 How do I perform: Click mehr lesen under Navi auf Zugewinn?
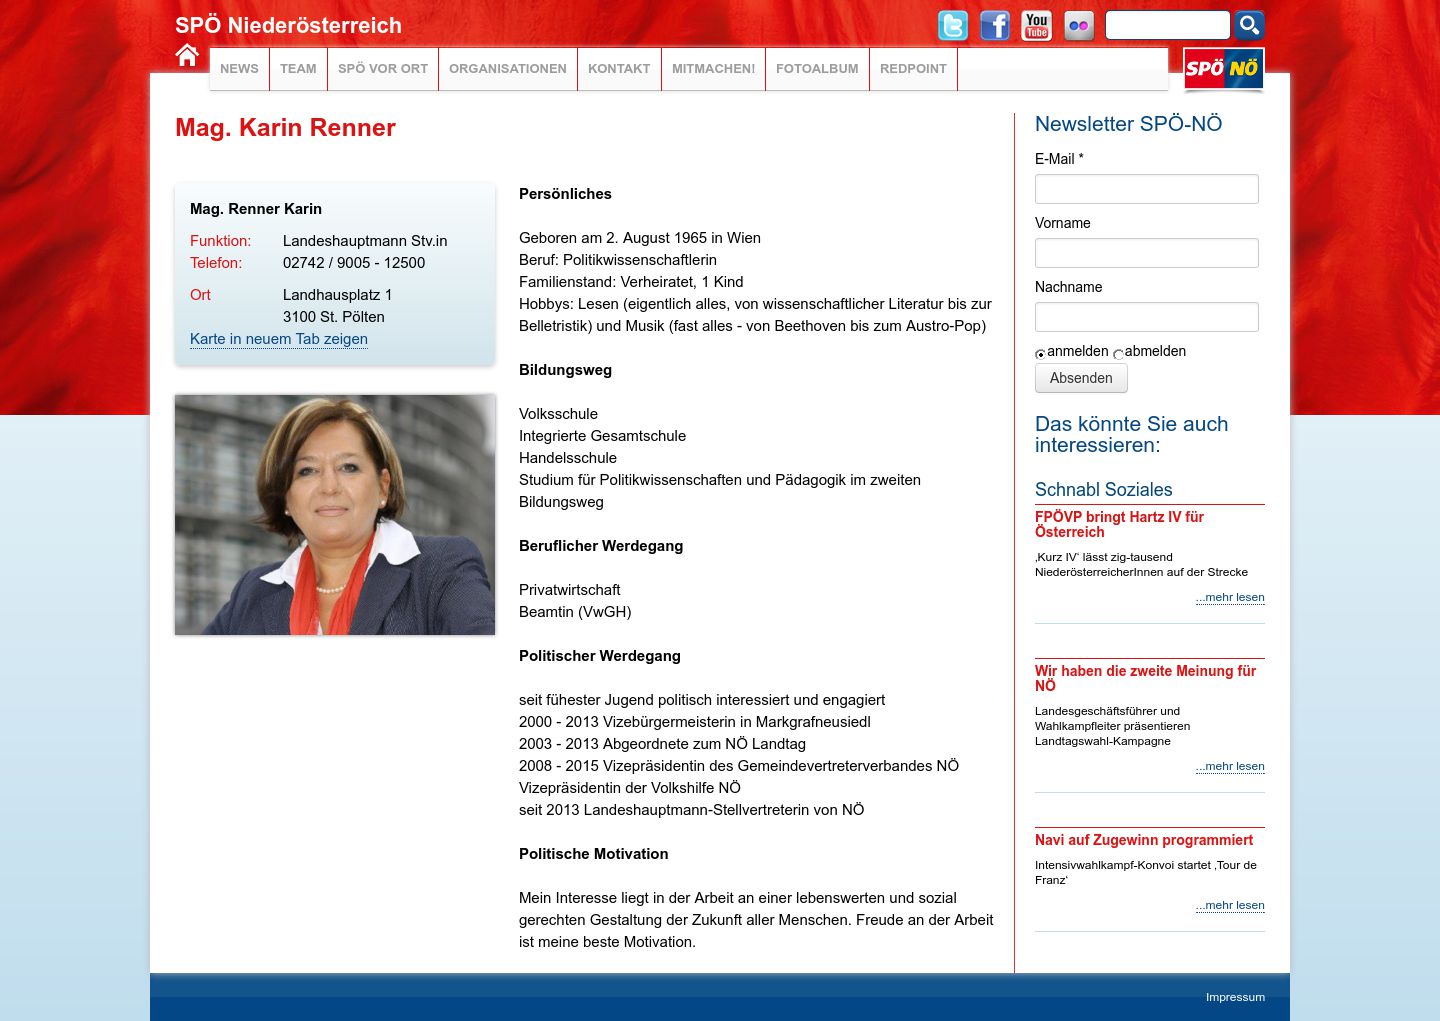click(x=1230, y=905)
